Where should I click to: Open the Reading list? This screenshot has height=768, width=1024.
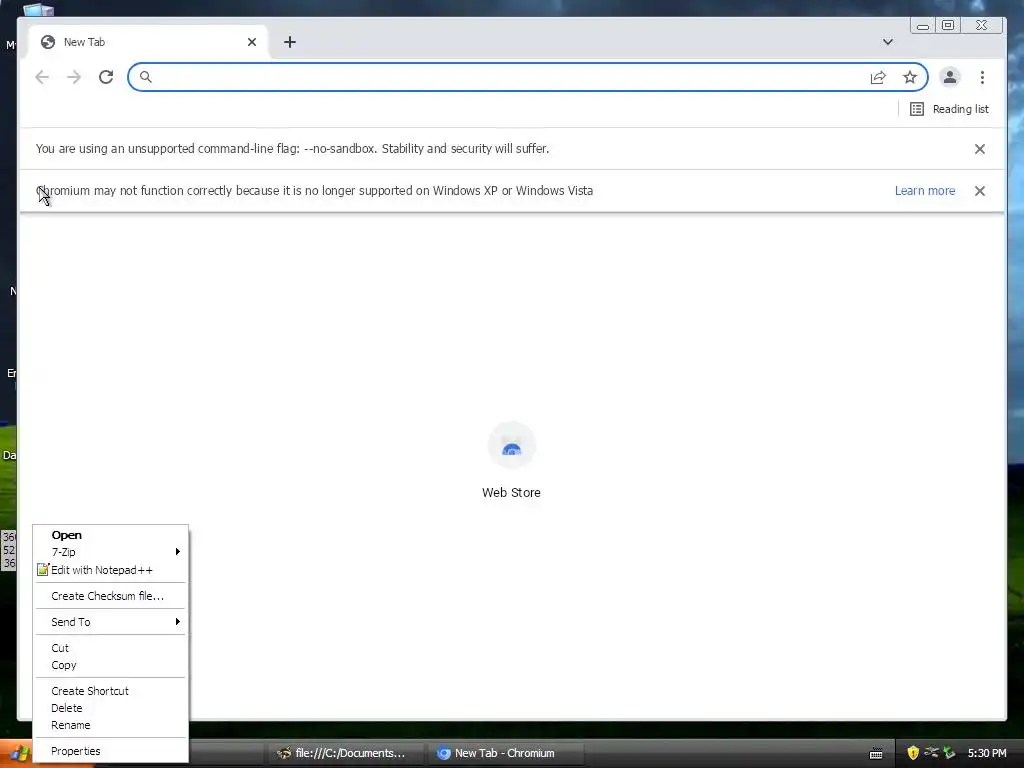pos(949,109)
